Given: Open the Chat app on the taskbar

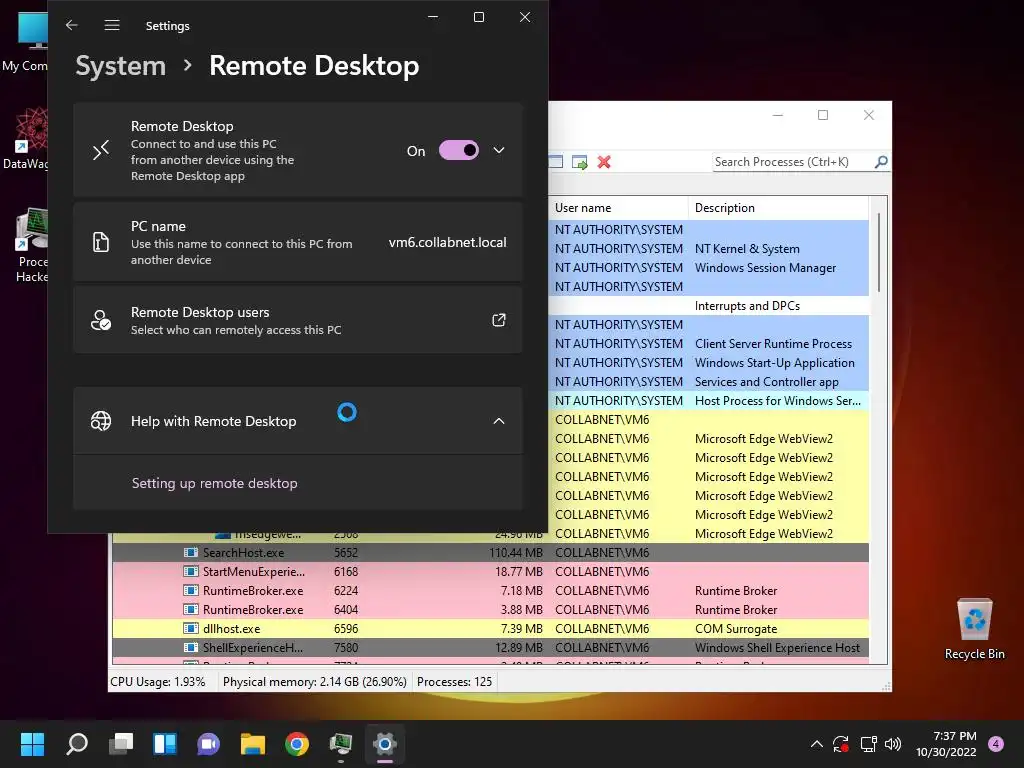Looking at the screenshot, I should (209, 744).
